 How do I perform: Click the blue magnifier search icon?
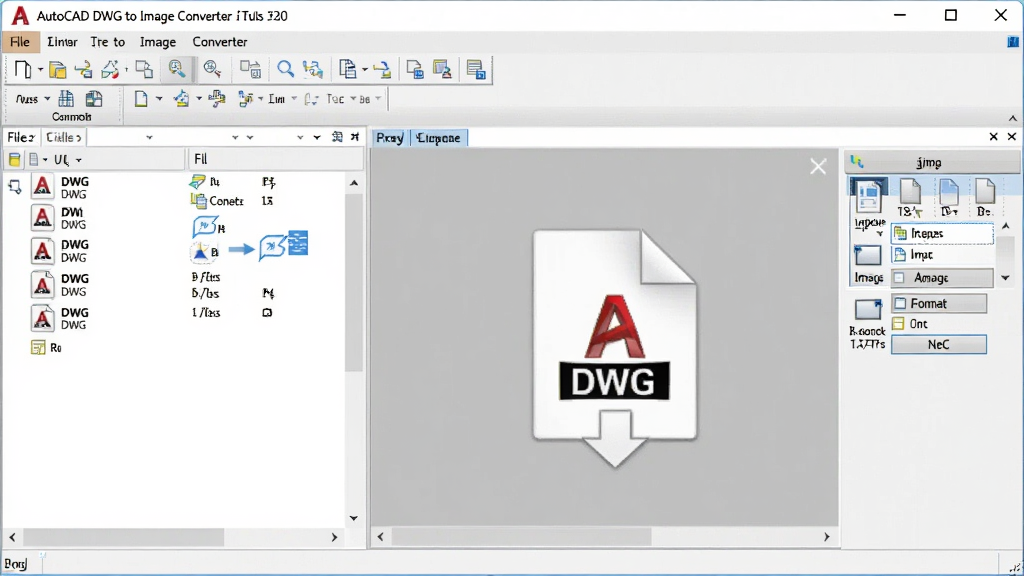pos(285,69)
